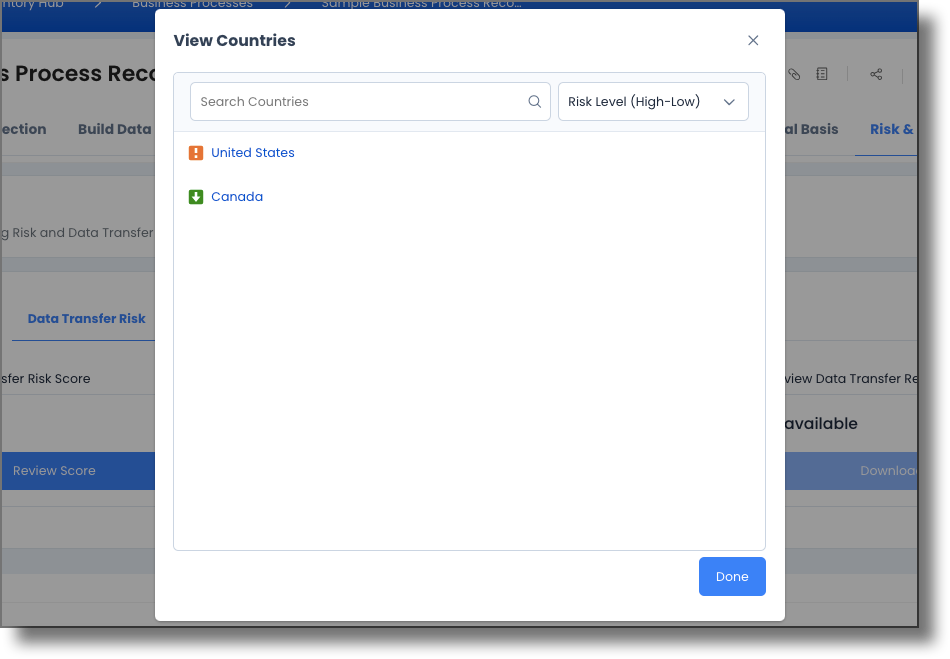Click the orange high-risk indicator beside United States
This screenshot has height=659, width=950.
point(196,153)
